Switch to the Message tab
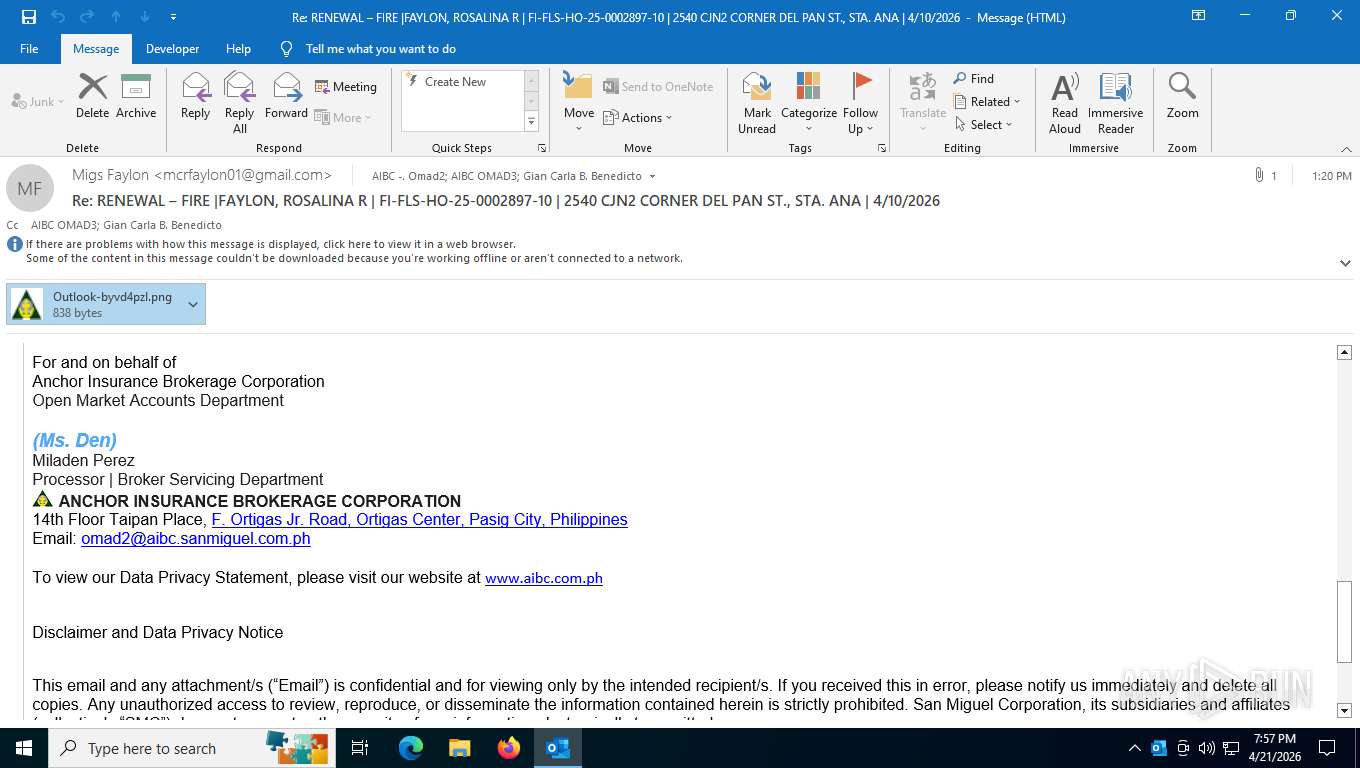1360x768 pixels. pos(96,48)
